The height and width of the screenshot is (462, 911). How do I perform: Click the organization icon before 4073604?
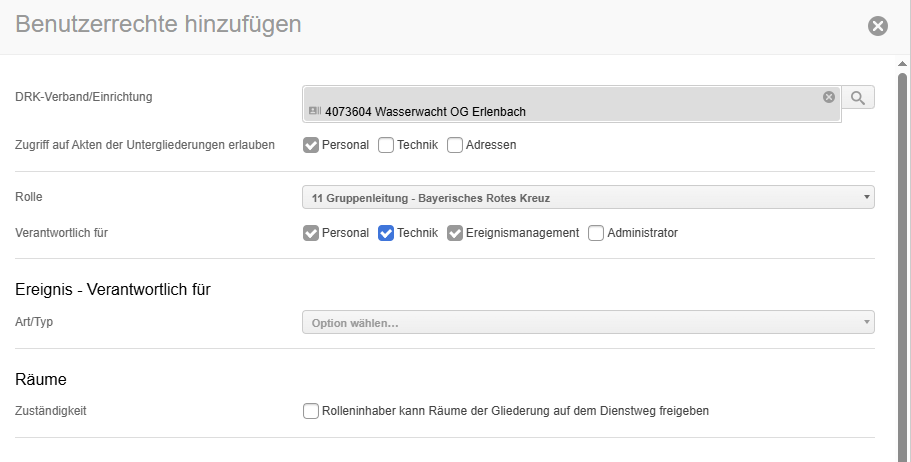pos(315,112)
